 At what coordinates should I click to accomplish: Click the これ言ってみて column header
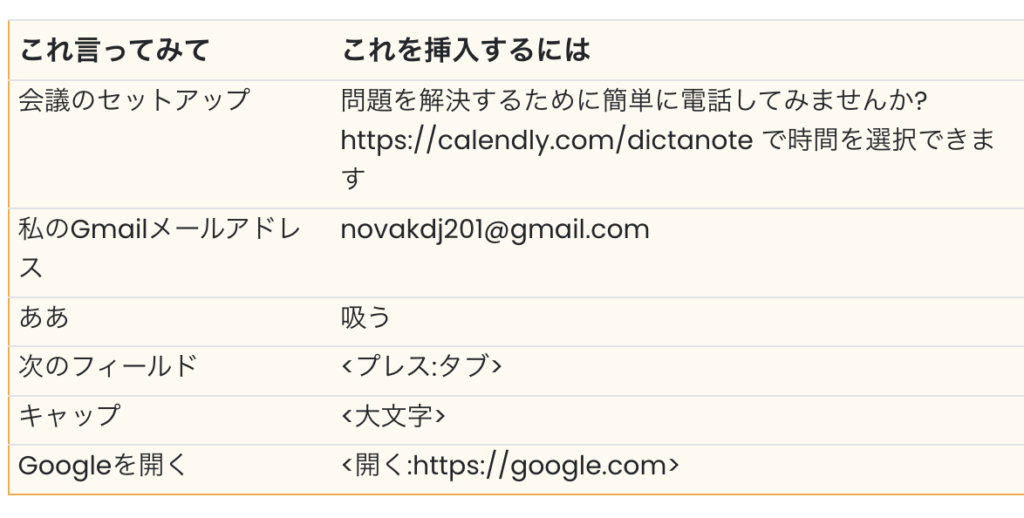(114, 50)
